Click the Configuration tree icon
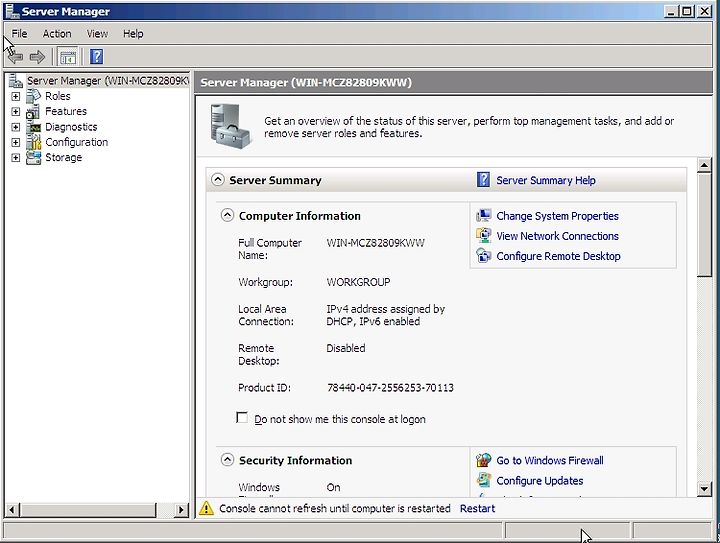This screenshot has height=543, width=720. click(x=34, y=142)
